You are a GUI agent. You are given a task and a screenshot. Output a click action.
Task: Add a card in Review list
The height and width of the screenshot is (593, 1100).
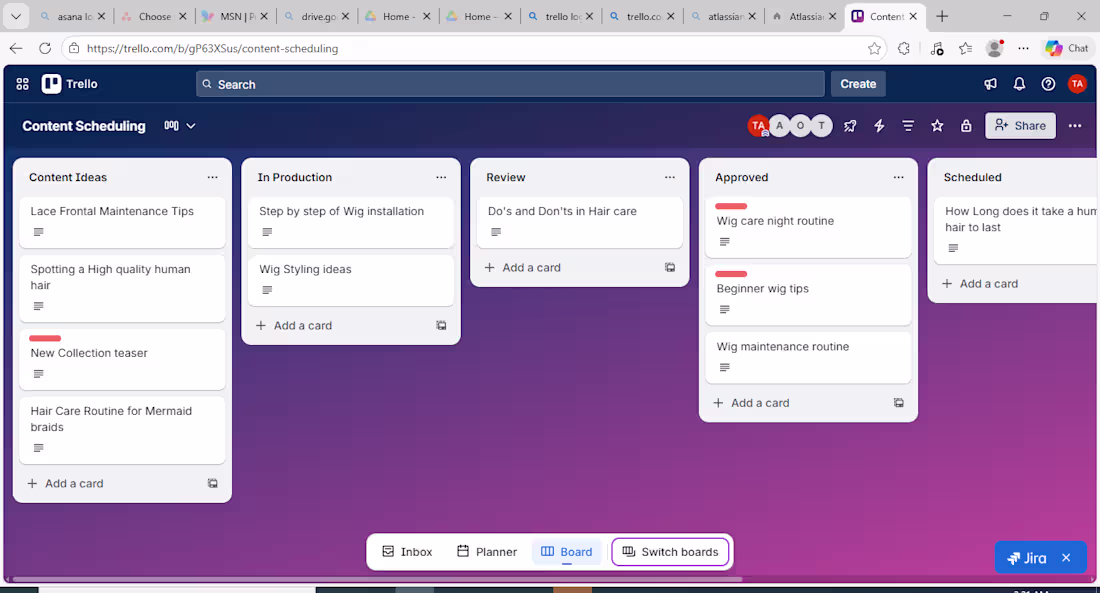[523, 267]
